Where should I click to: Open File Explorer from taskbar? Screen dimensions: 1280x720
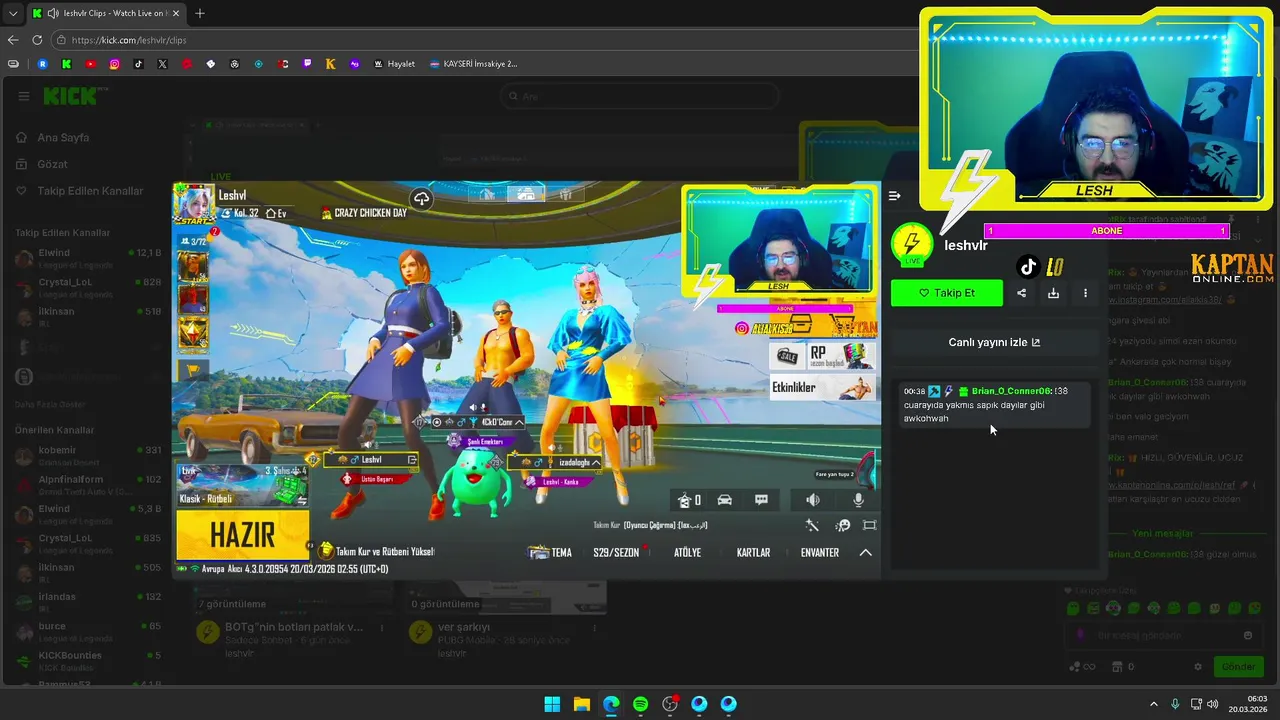point(581,704)
